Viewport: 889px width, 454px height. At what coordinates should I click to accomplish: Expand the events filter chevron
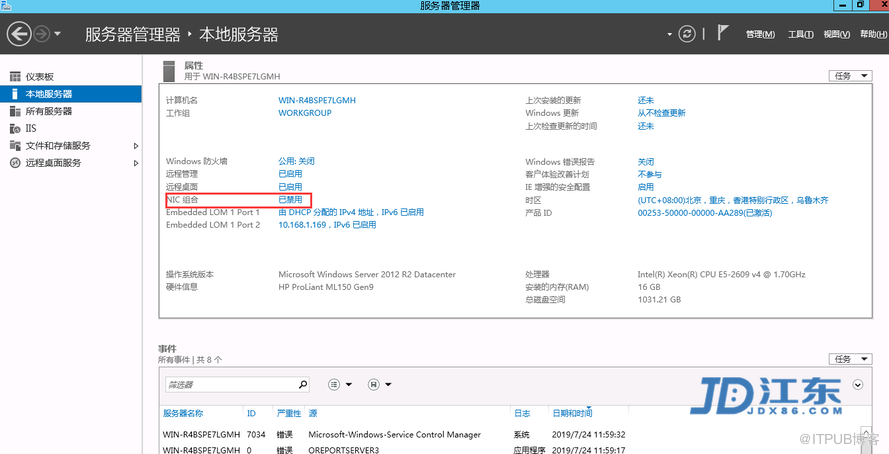[857, 384]
